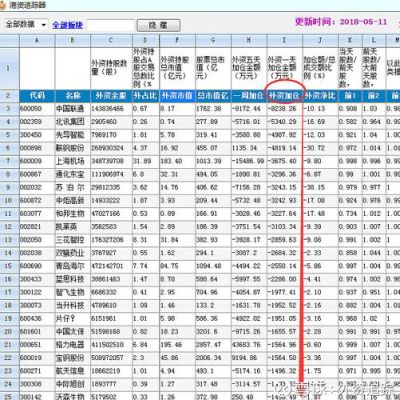Select column A header

[x=37, y=40]
